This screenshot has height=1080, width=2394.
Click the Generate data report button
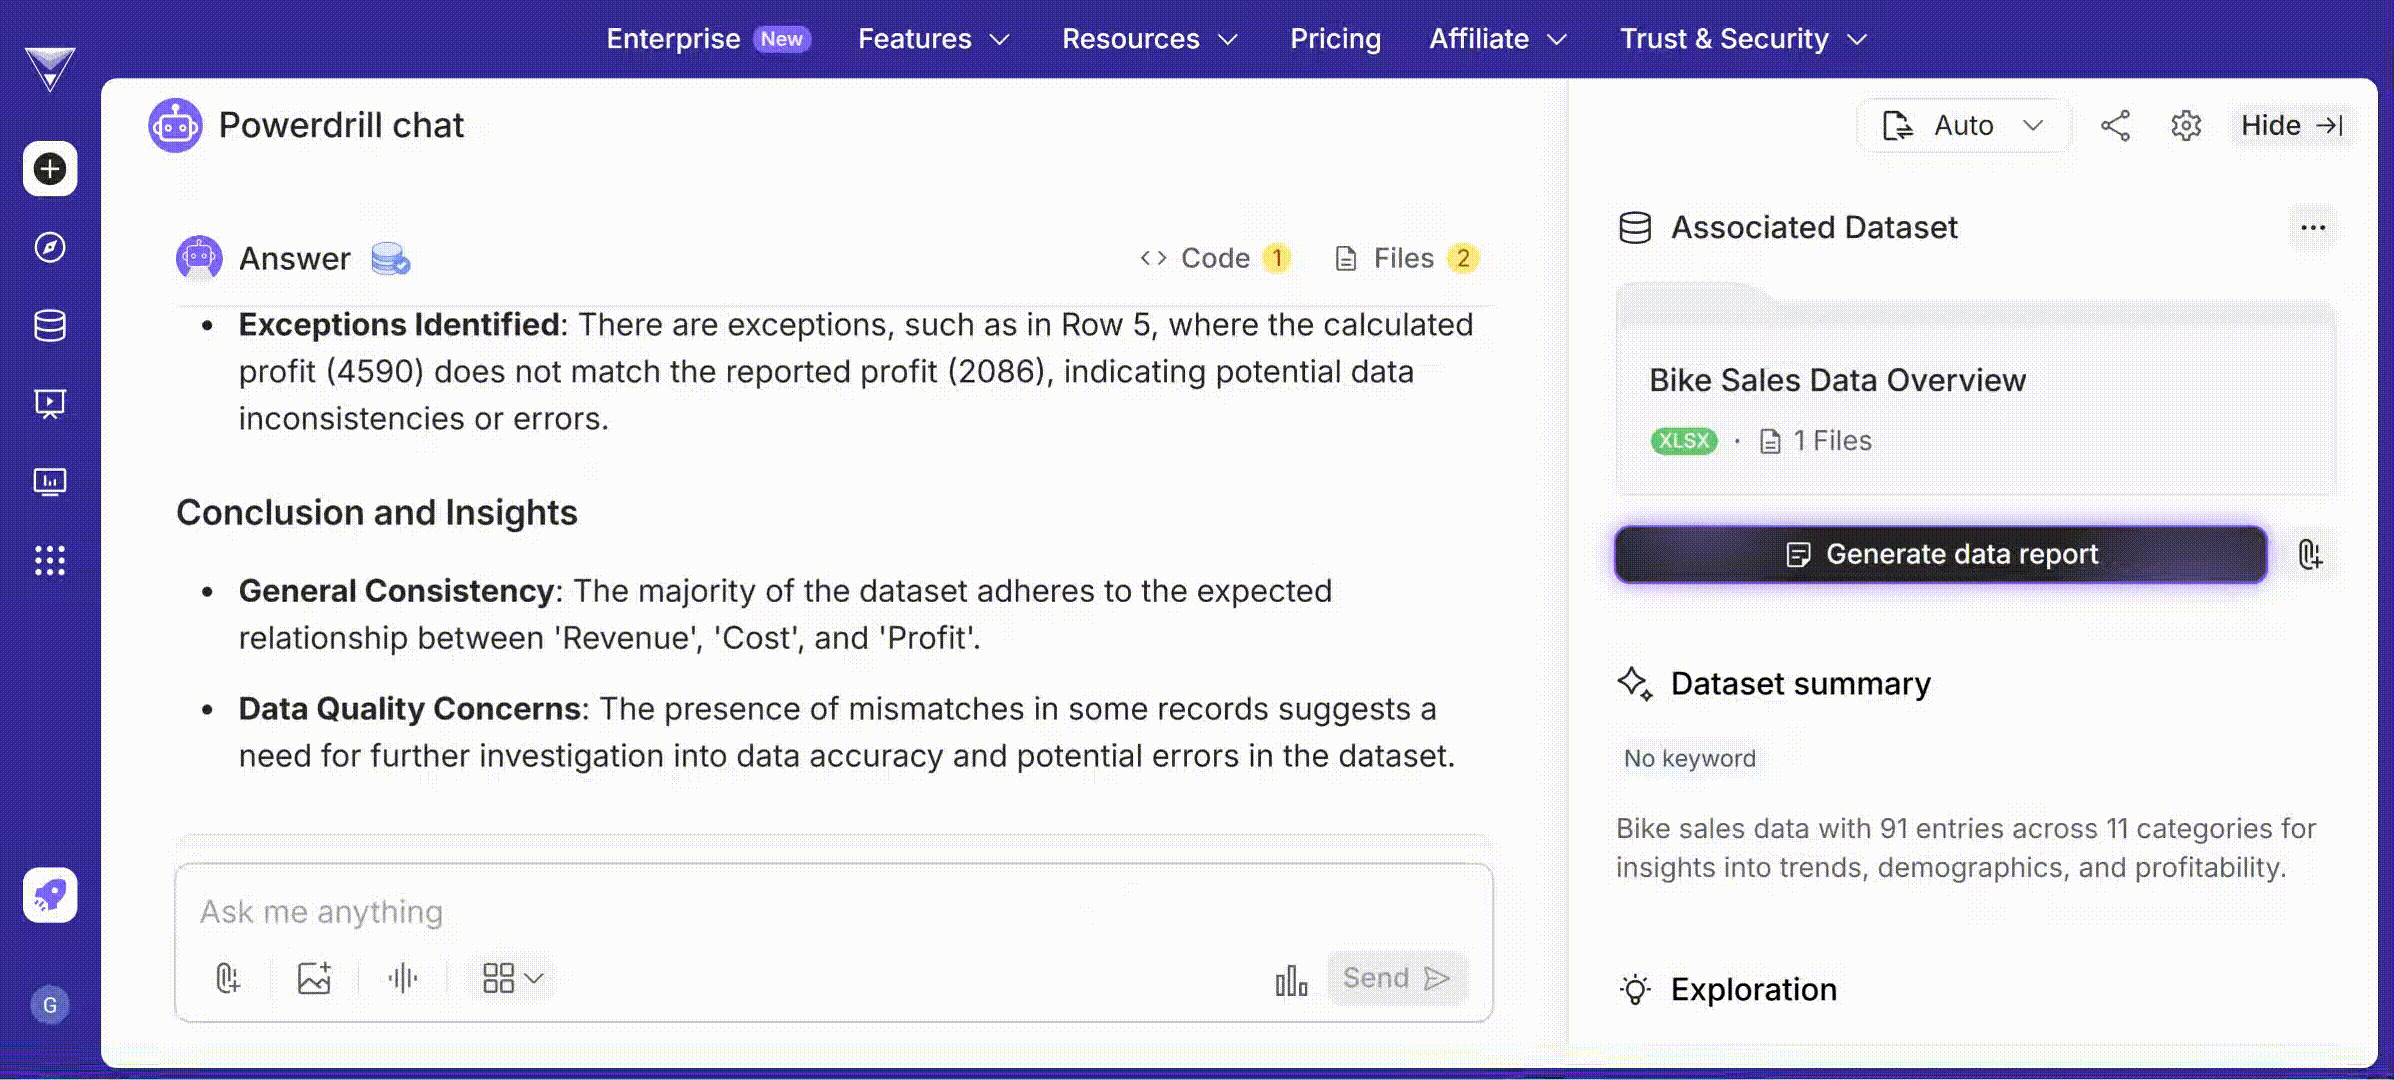pyautogui.click(x=1941, y=554)
